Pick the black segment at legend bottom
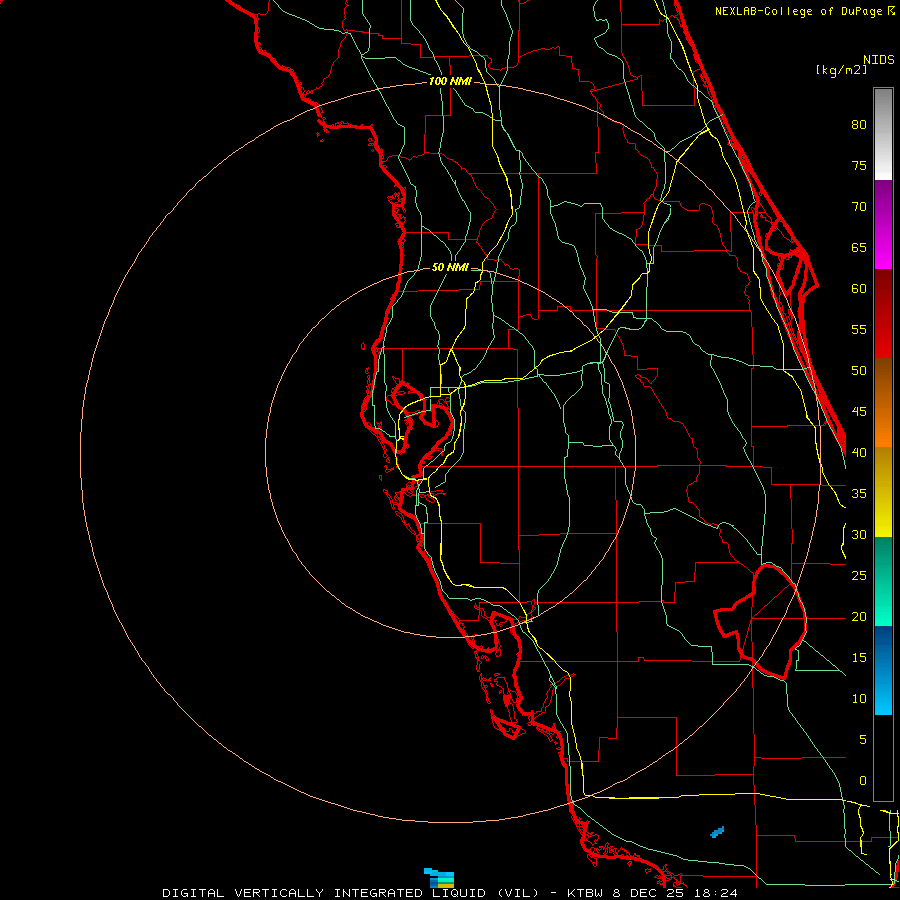900x900 pixels. [x=883, y=758]
